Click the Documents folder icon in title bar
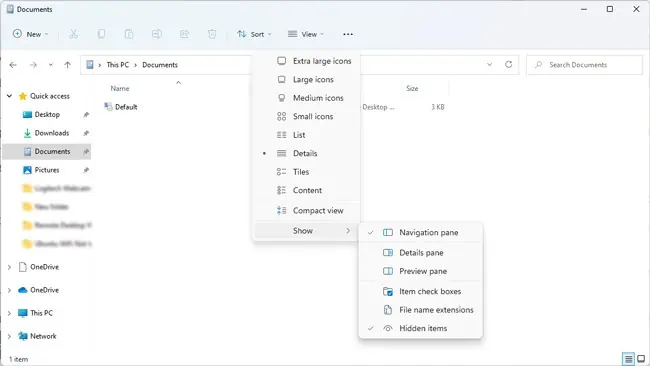The height and width of the screenshot is (366, 650). (10, 9)
